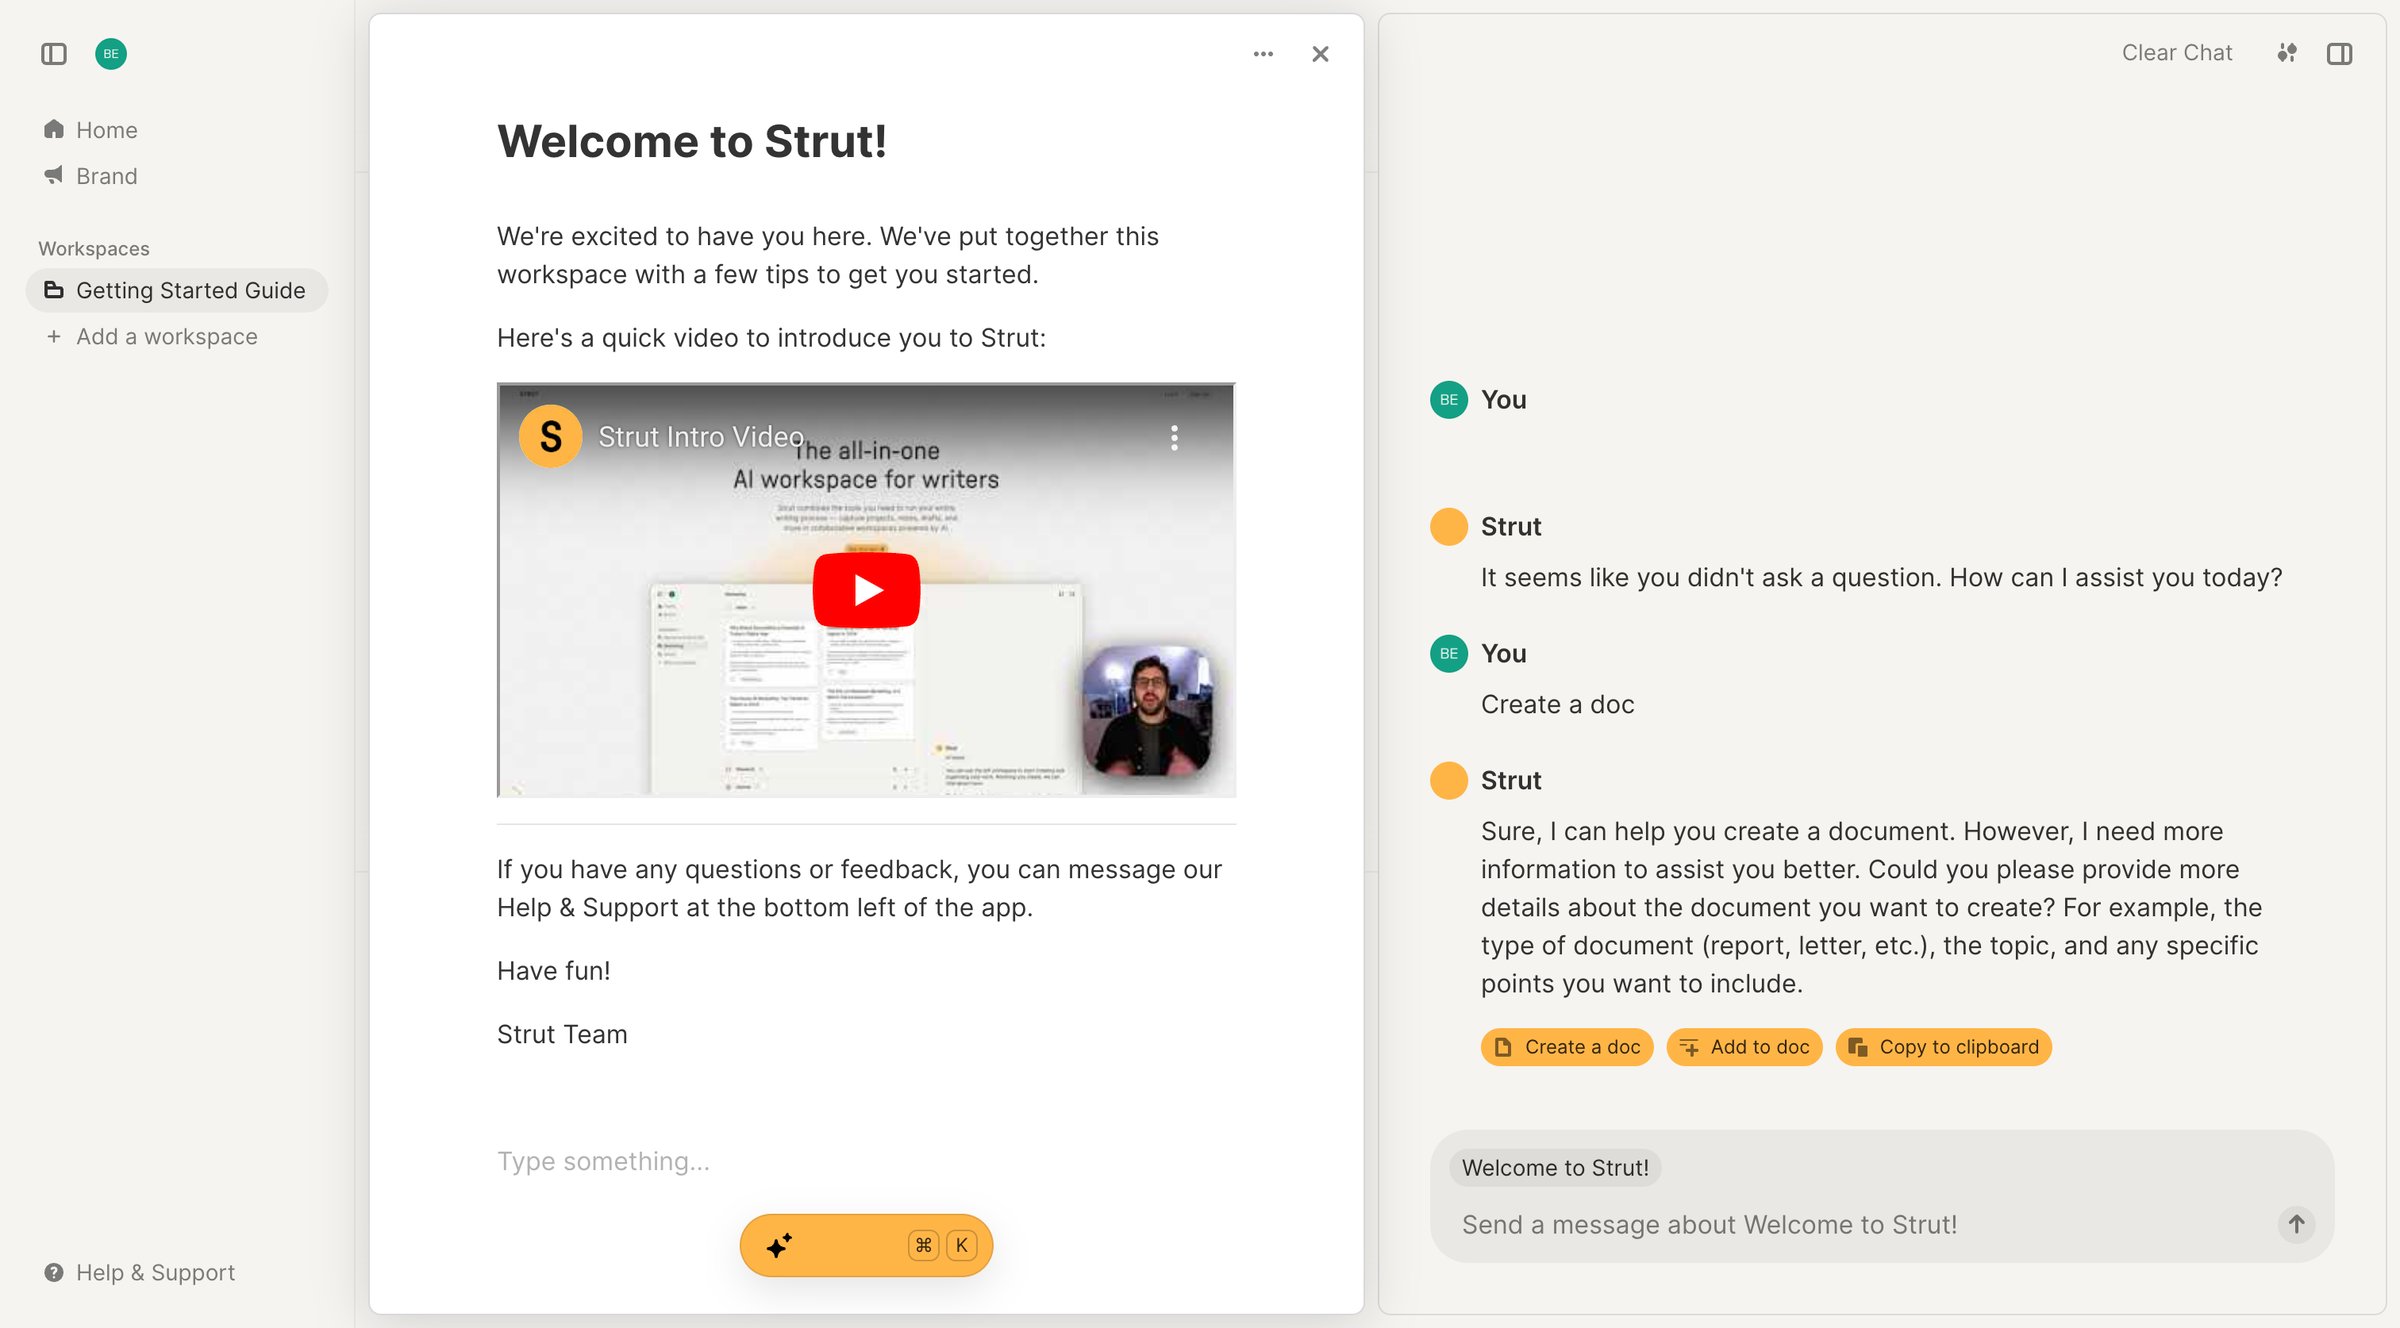Click the Welcome to Strut! heading
This screenshot has height=1328, width=2400.
pos(692,141)
